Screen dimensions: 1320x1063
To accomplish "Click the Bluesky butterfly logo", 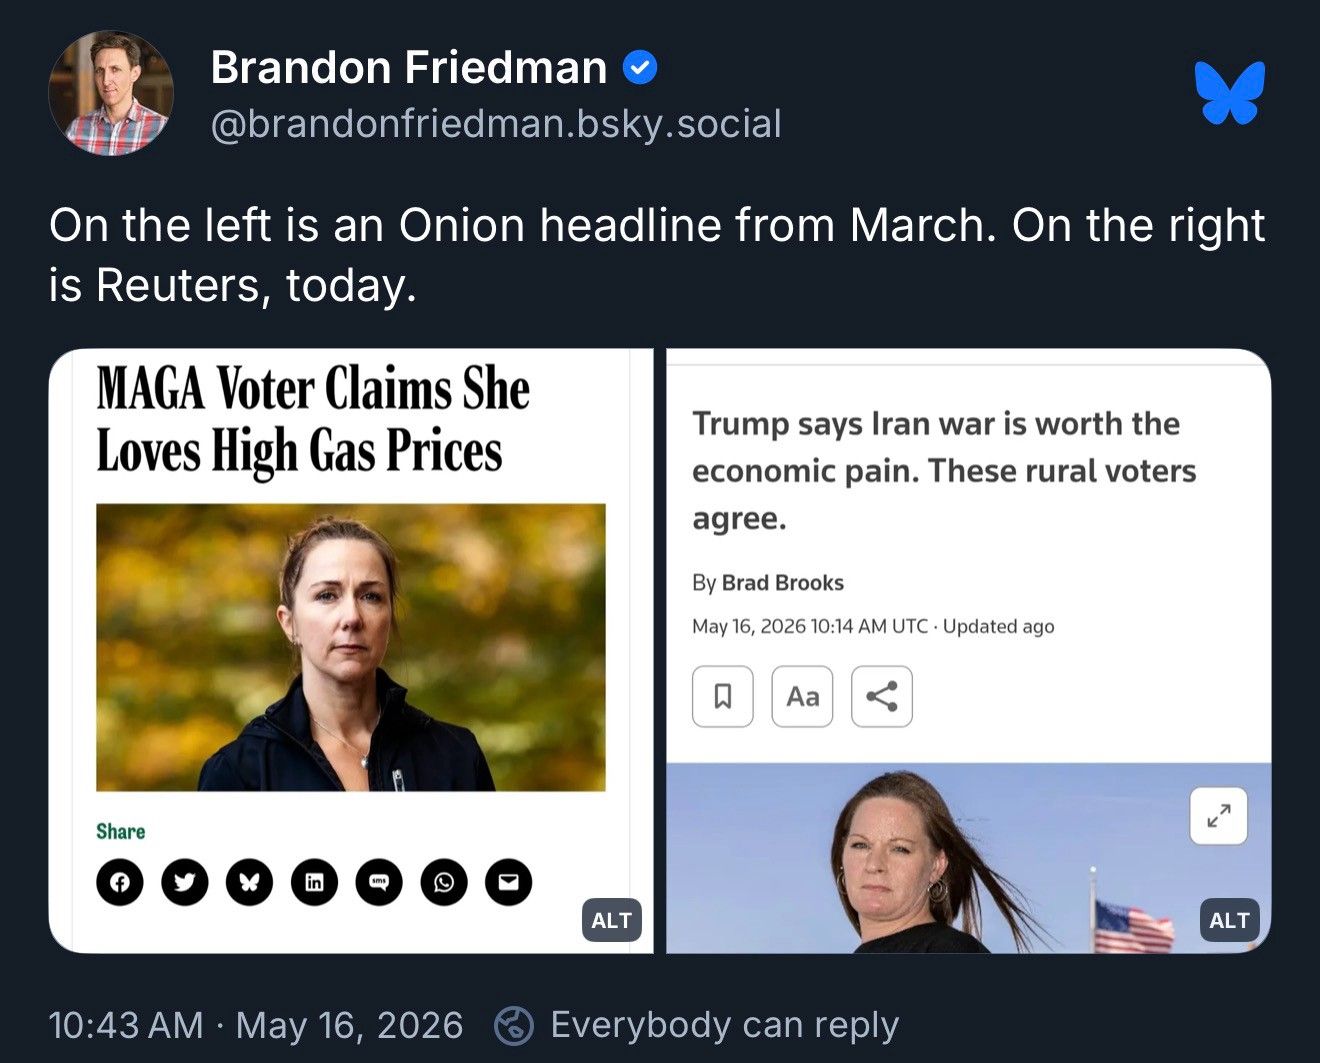I will (x=1230, y=93).
